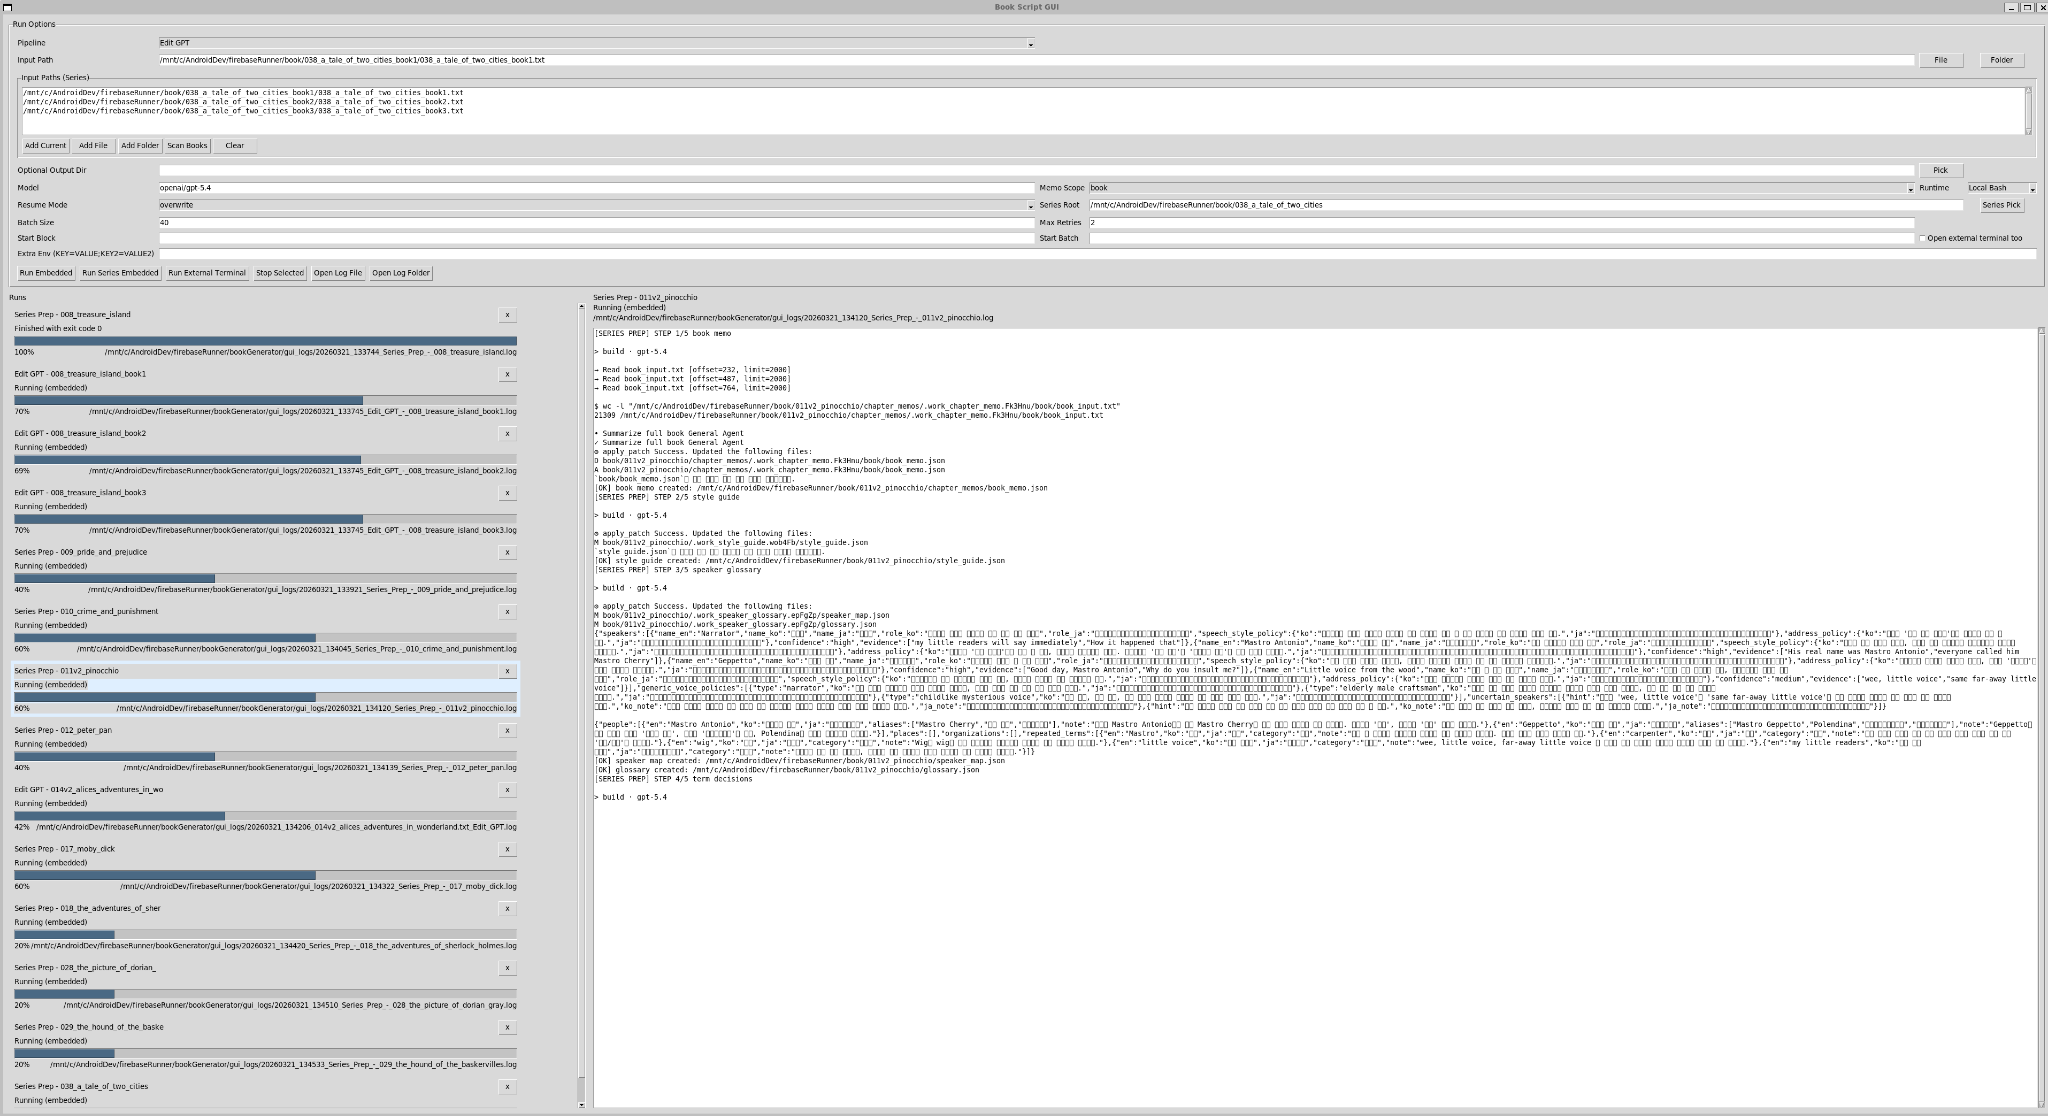Click Run Embedded button
The image size is (2048, 1116).
(x=46, y=273)
